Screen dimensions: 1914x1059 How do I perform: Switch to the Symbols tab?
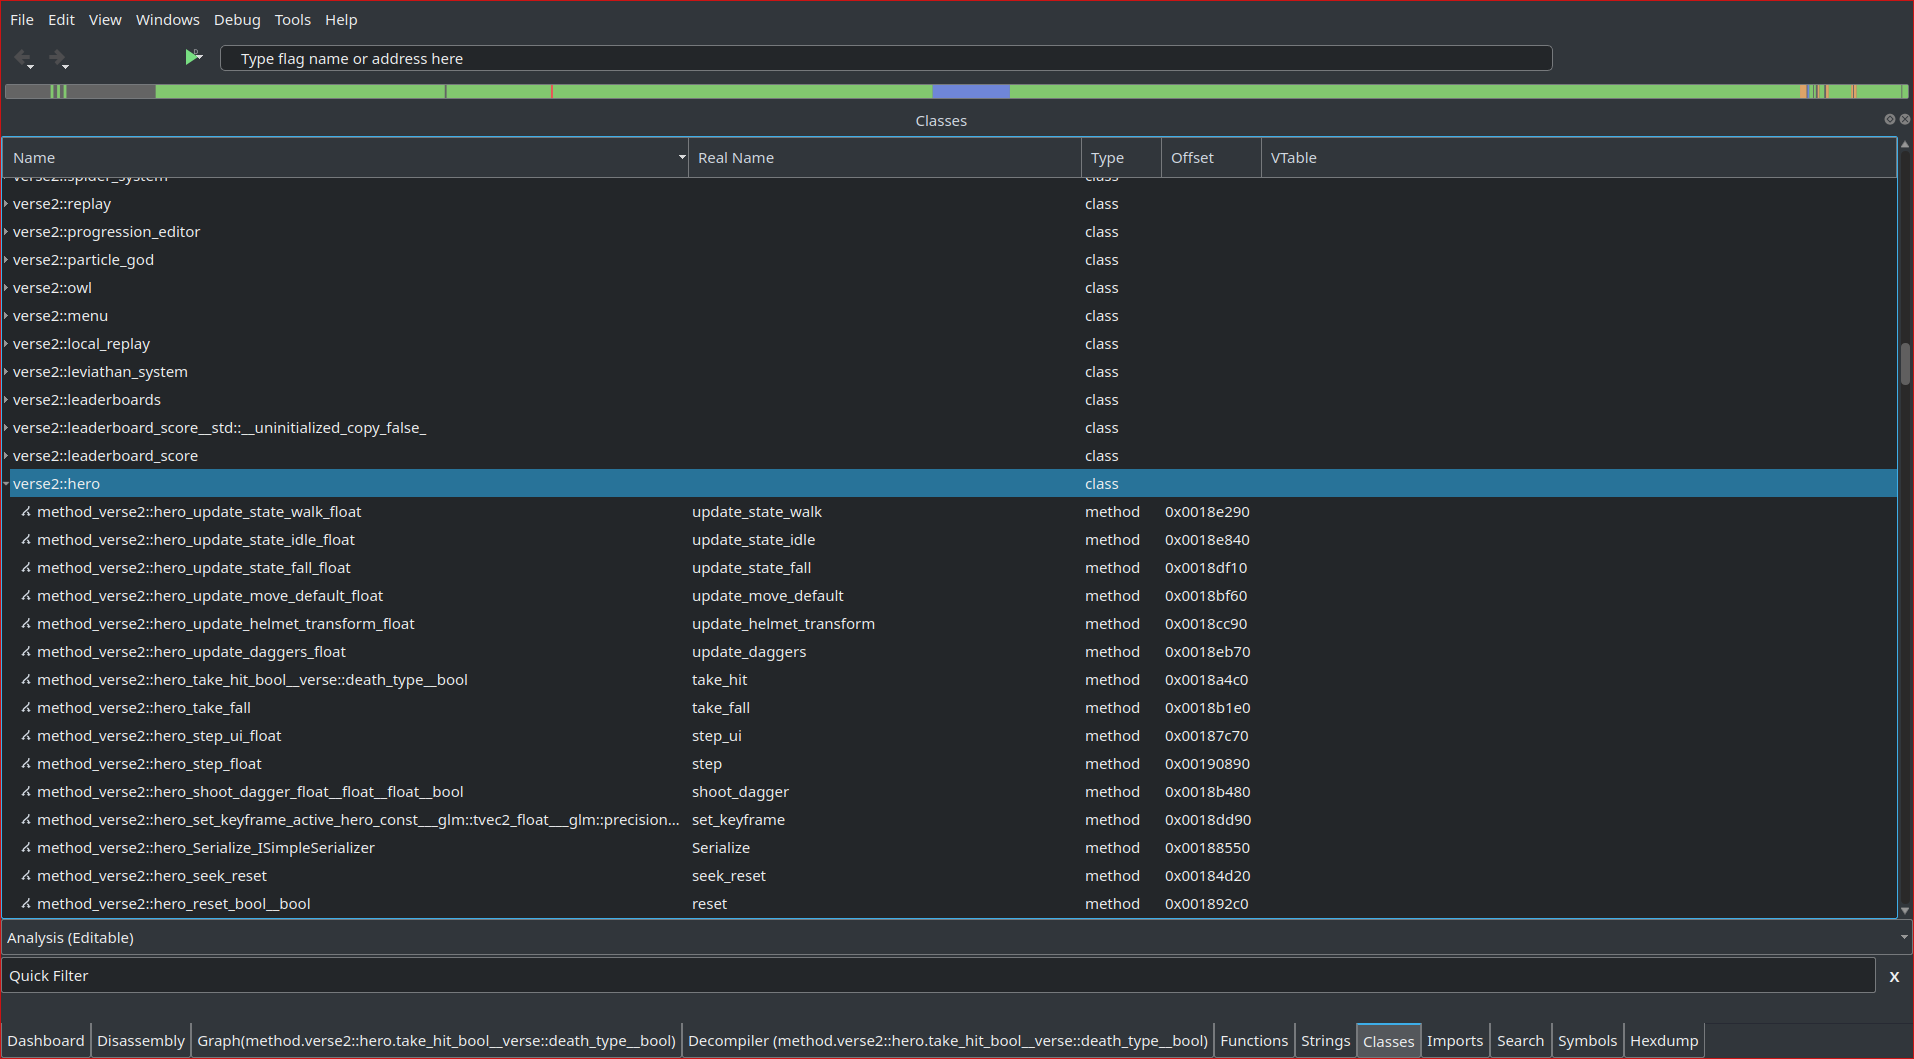coord(1587,1041)
